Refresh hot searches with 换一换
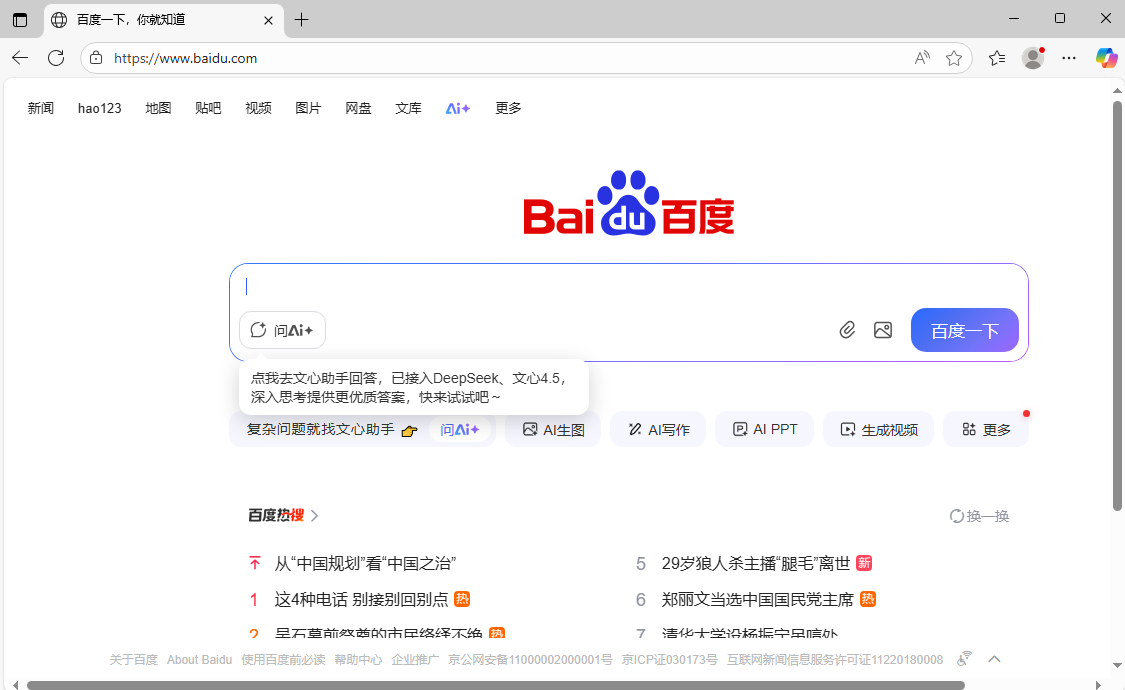The image size is (1125, 690). pyautogui.click(x=979, y=516)
